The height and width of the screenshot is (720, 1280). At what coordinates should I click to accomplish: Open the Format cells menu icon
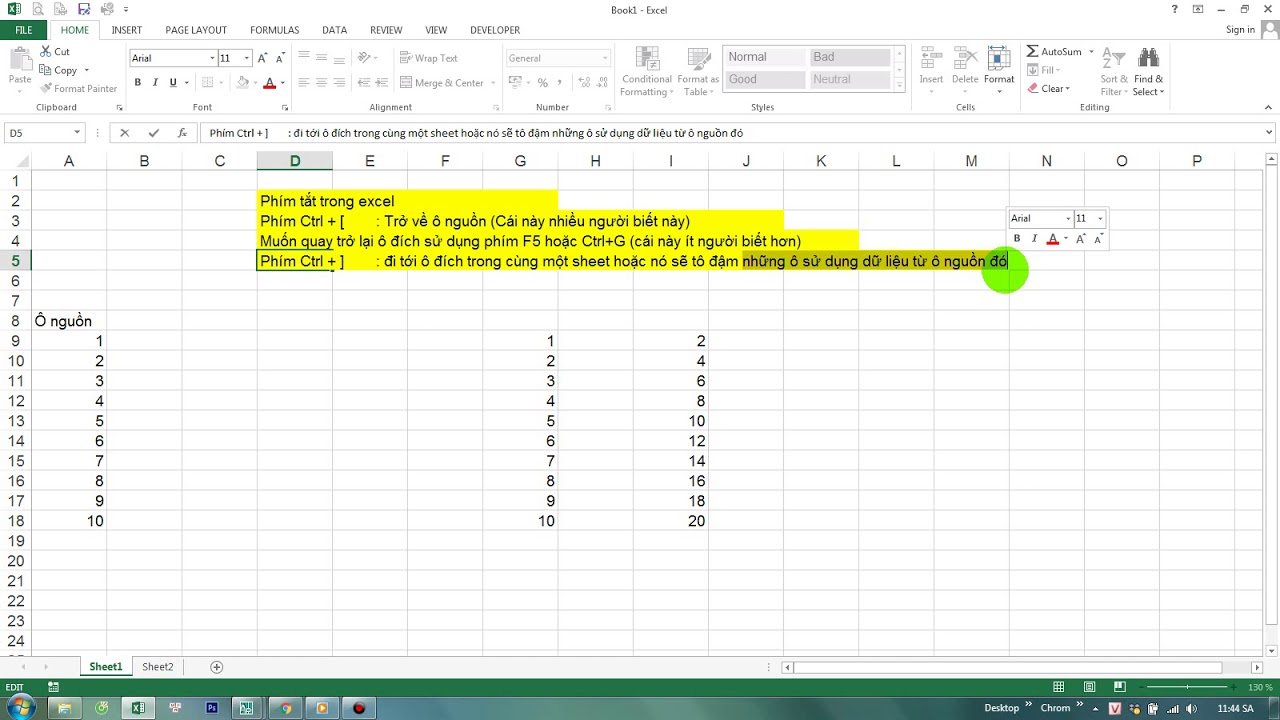pyautogui.click(x=998, y=58)
